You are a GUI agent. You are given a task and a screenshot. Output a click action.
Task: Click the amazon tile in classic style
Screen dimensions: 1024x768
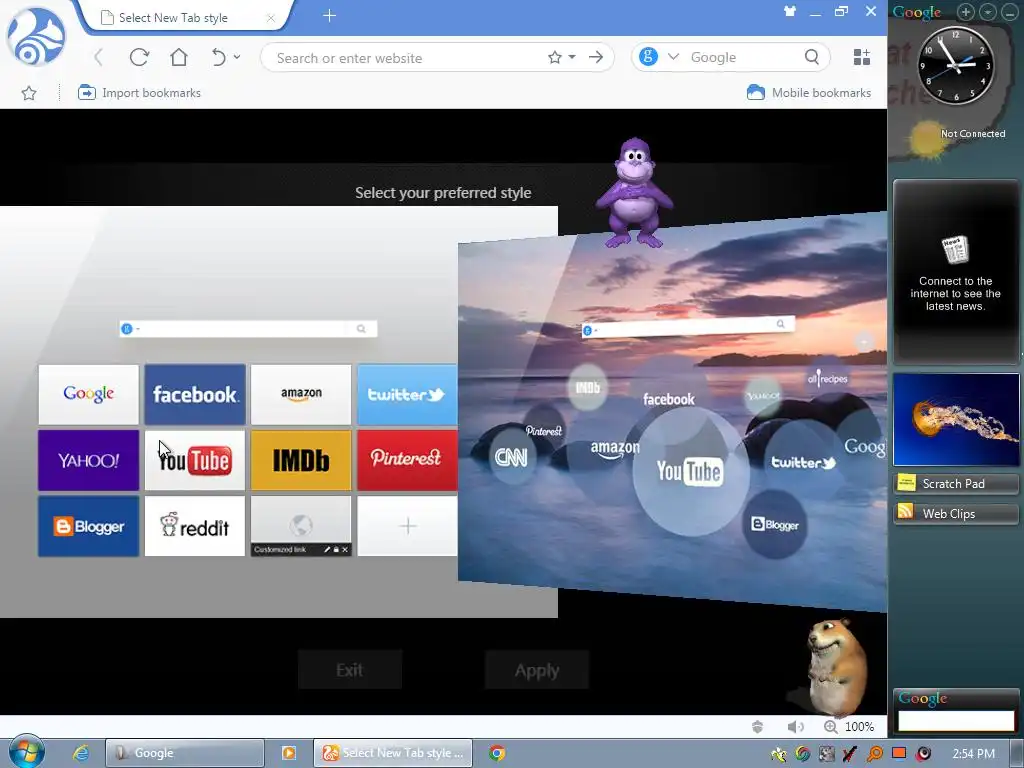(x=301, y=394)
